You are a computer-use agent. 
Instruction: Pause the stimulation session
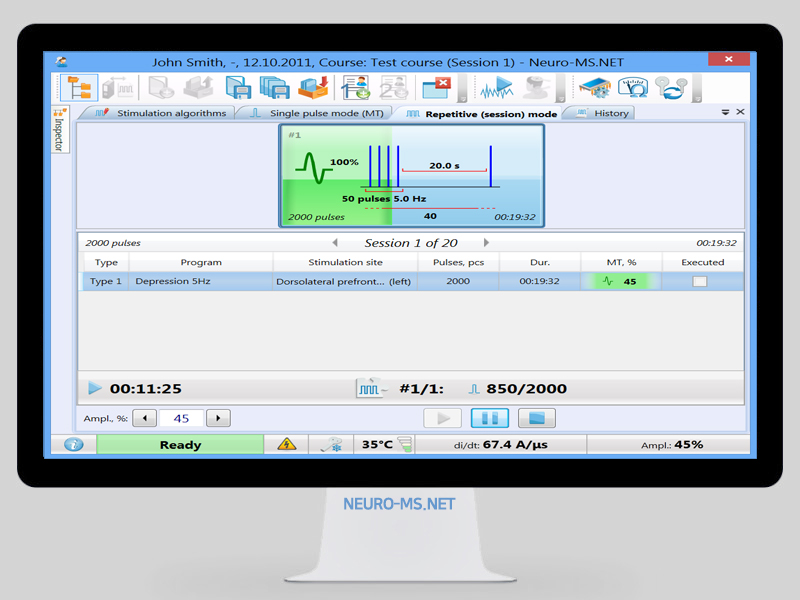(x=489, y=418)
